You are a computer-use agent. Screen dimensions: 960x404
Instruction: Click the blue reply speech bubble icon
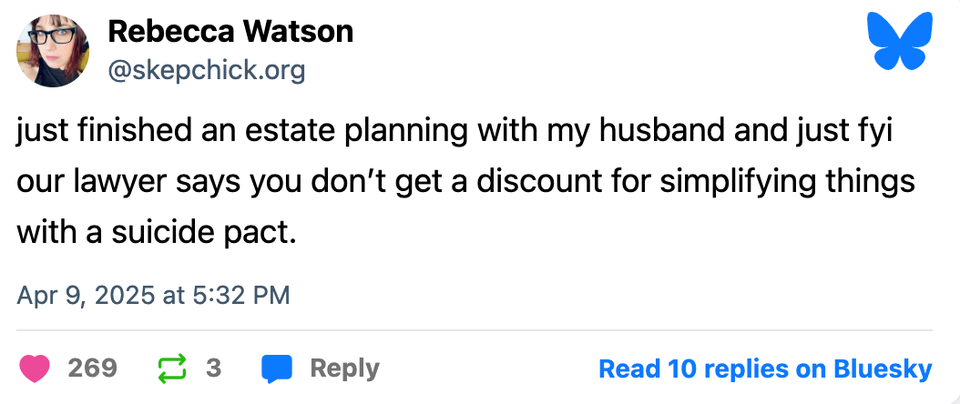(276, 368)
